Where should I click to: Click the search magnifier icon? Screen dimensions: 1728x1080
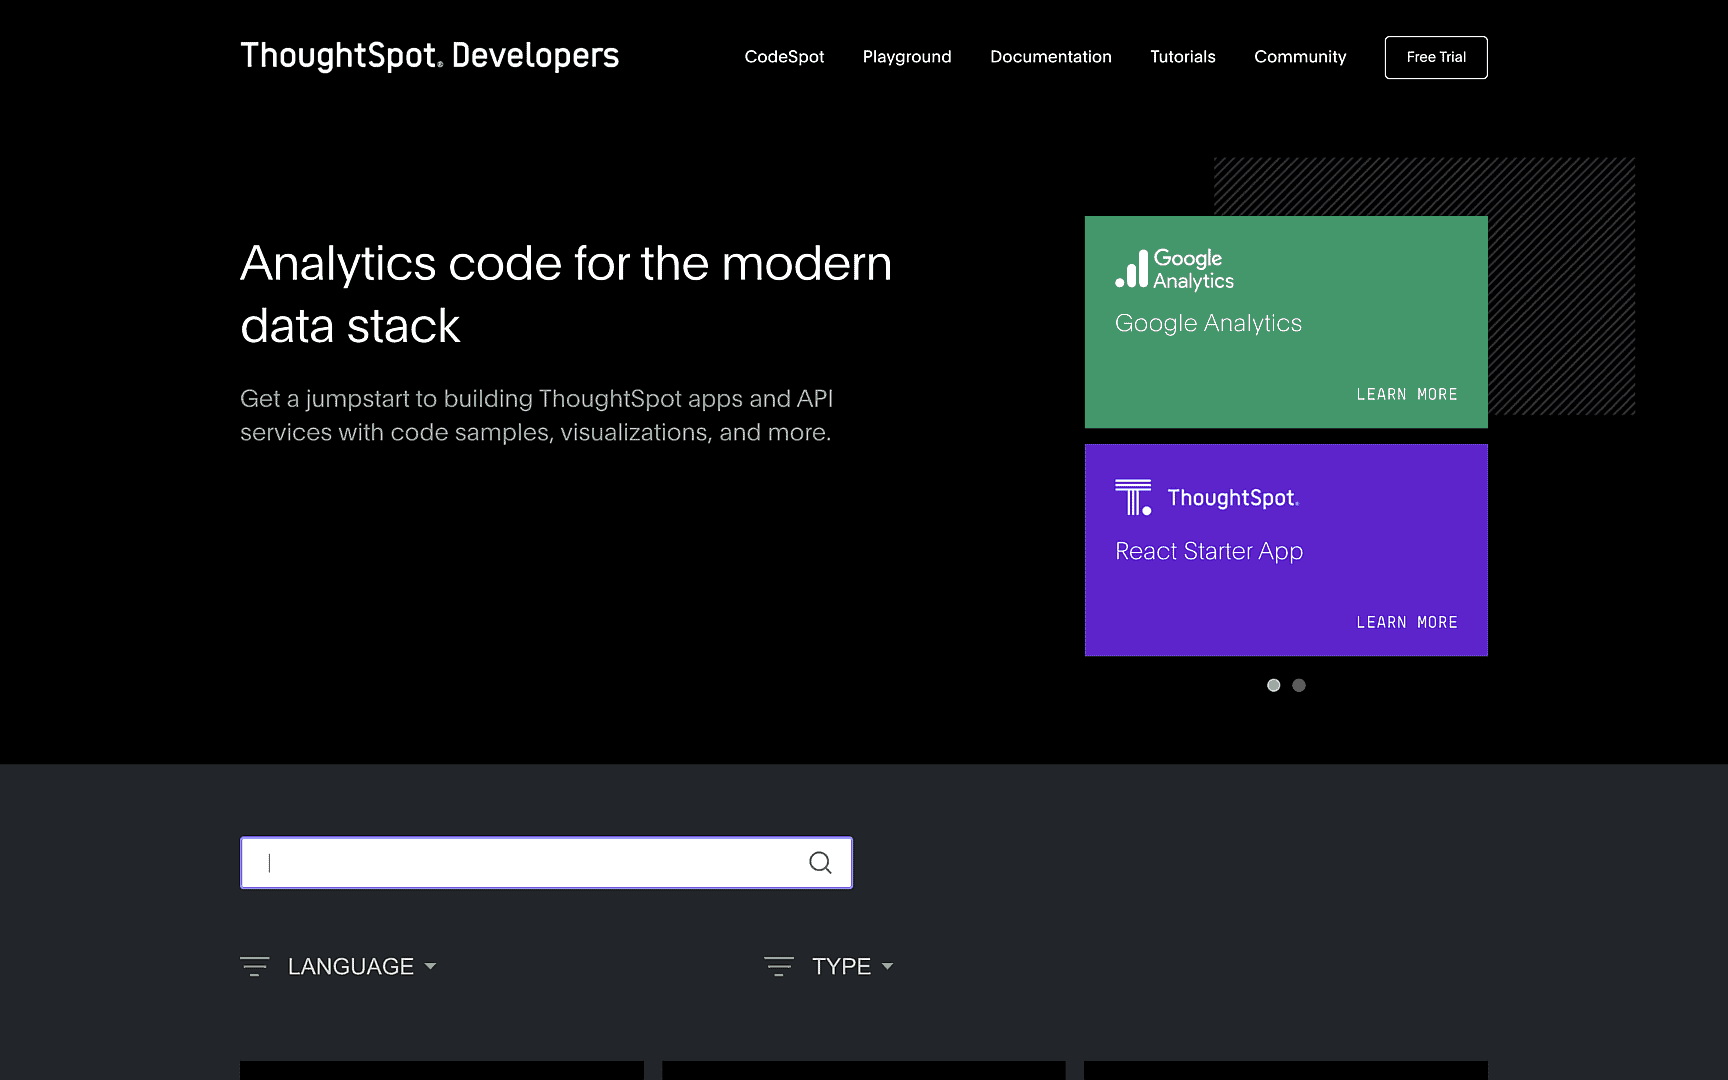click(820, 862)
